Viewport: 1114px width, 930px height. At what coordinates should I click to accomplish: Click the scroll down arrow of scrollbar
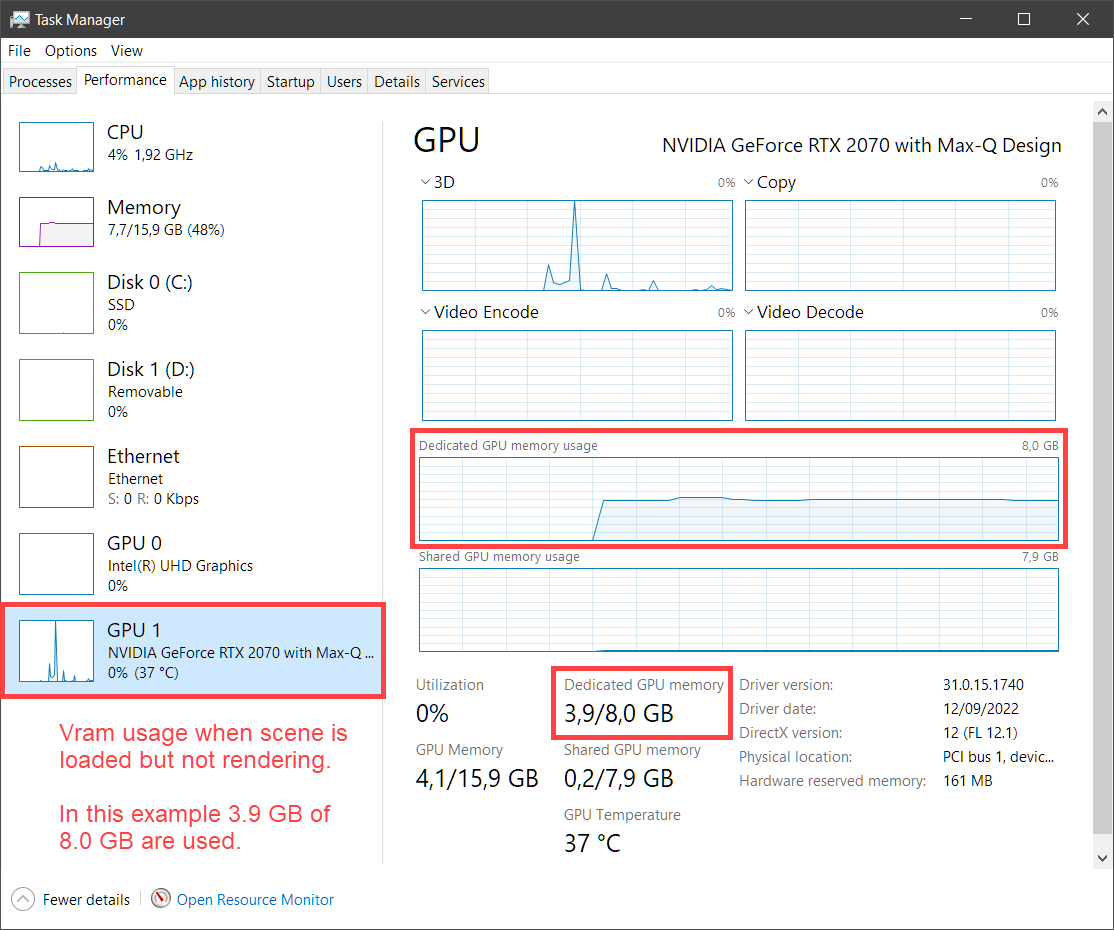[x=1101, y=857]
